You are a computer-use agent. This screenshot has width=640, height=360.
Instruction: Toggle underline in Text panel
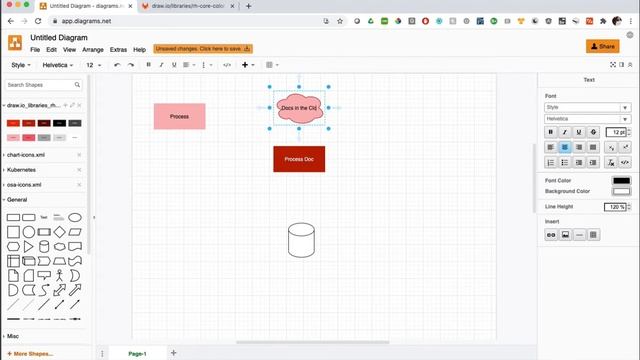tap(579, 132)
